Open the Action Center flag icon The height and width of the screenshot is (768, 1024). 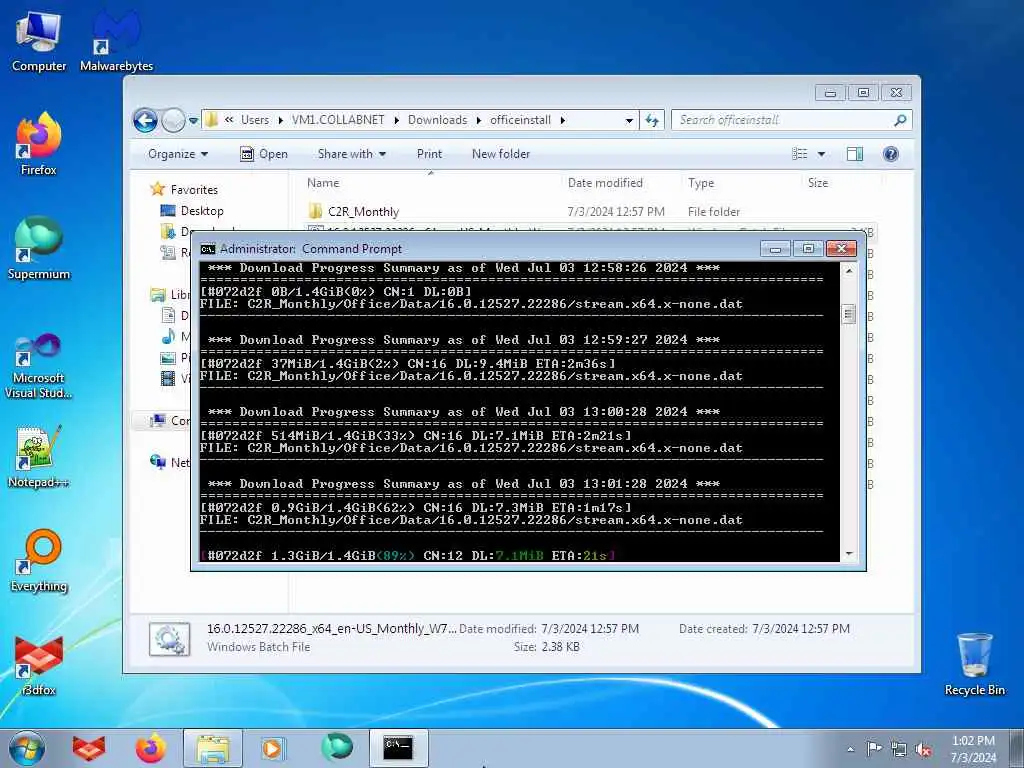tap(874, 748)
